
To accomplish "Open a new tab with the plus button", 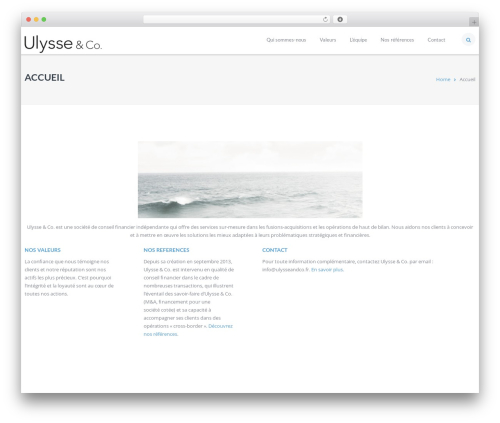I will 474,22.
